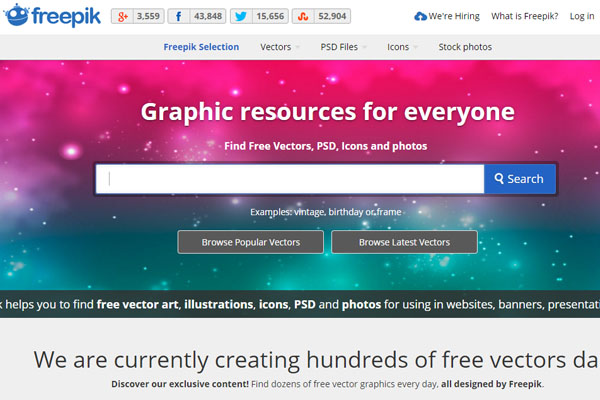Viewport: 600px width, 400px height.
Task: Expand the Icons dropdown arrow
Action: [415, 47]
